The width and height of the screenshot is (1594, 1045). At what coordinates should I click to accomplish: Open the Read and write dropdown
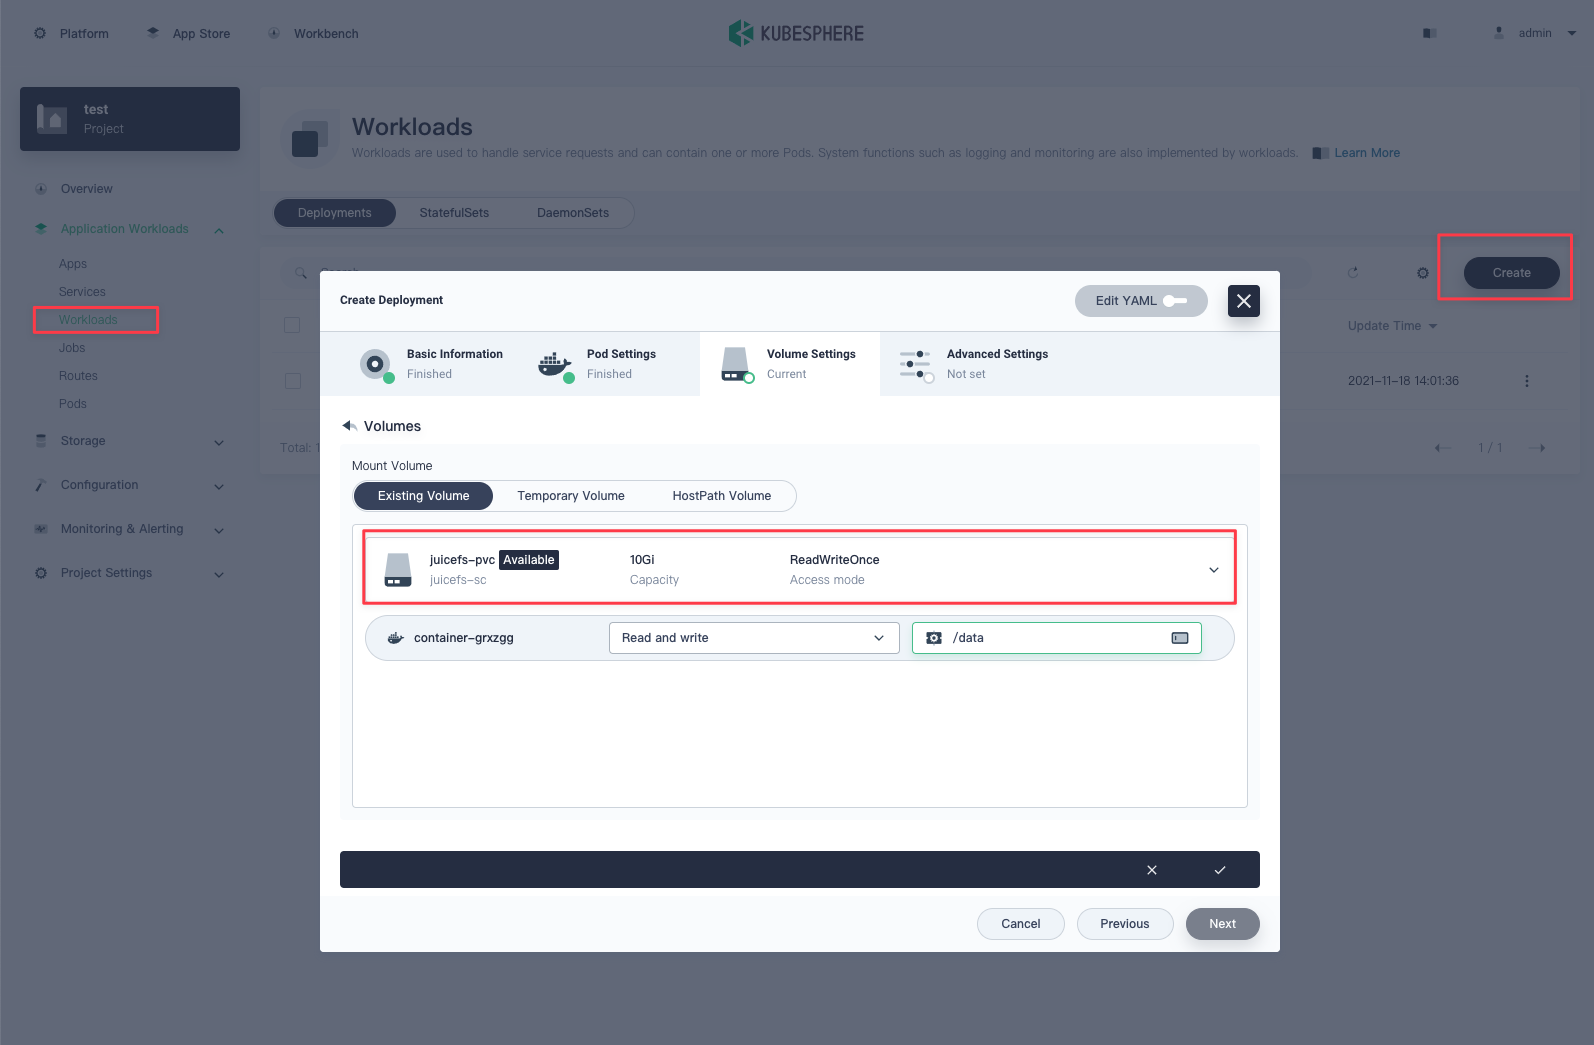coord(753,638)
